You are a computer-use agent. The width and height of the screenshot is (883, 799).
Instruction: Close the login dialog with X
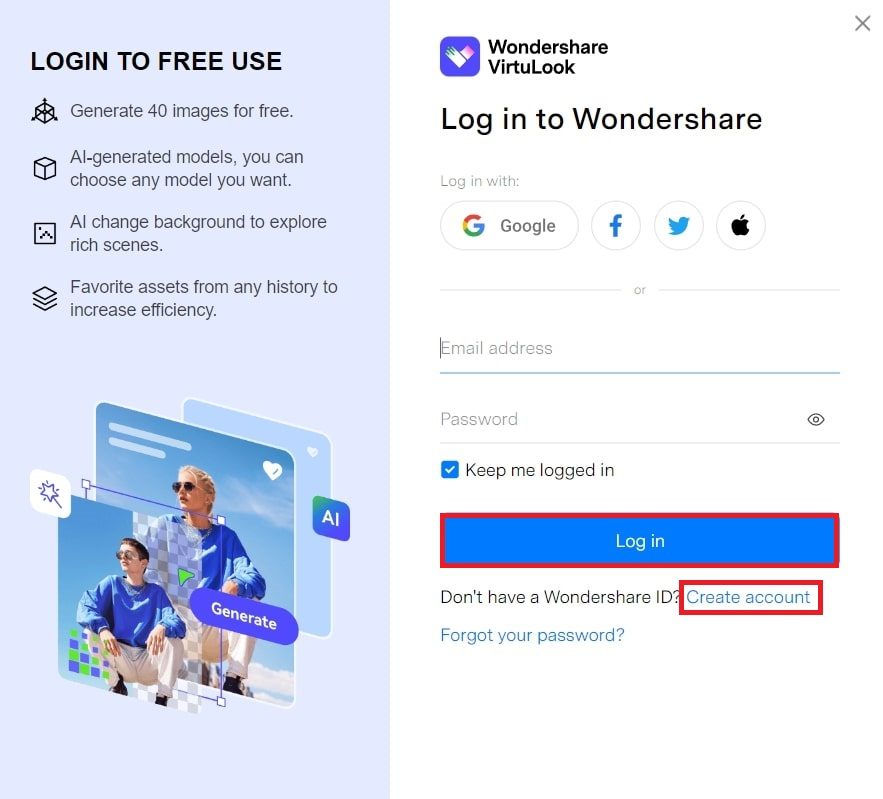862,24
